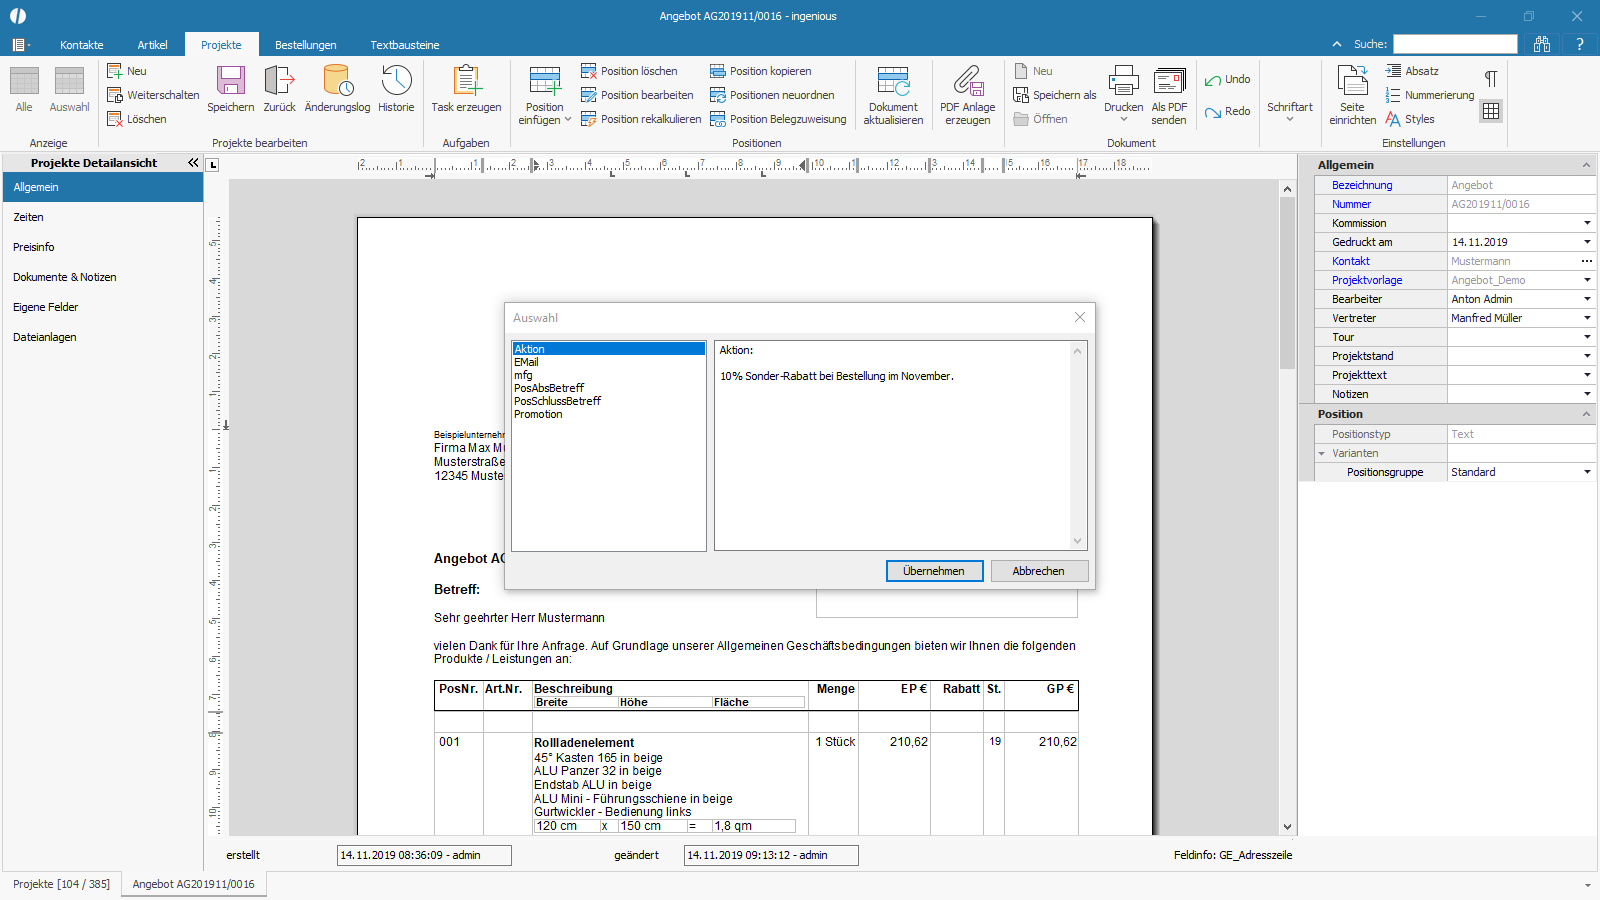The width and height of the screenshot is (1600, 900).
Task: Open the Projektstand dropdown
Action: [x=1587, y=356]
